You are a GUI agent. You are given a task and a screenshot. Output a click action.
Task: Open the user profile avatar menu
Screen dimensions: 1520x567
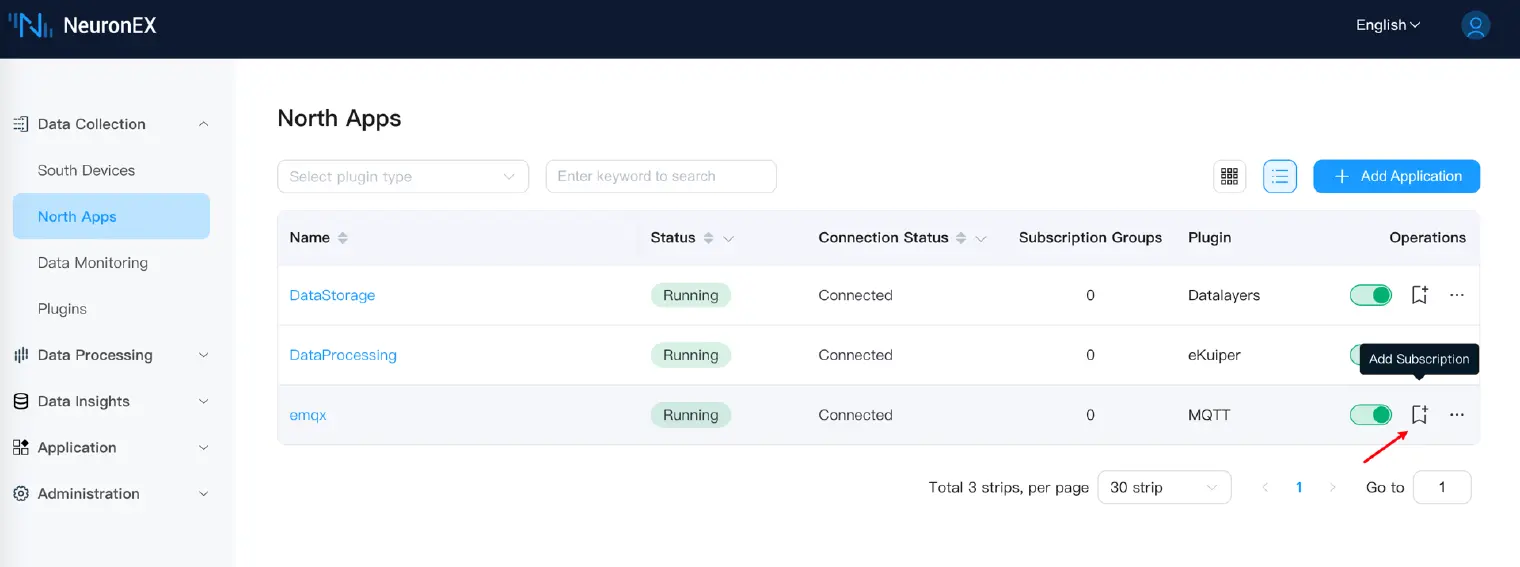pyautogui.click(x=1475, y=25)
